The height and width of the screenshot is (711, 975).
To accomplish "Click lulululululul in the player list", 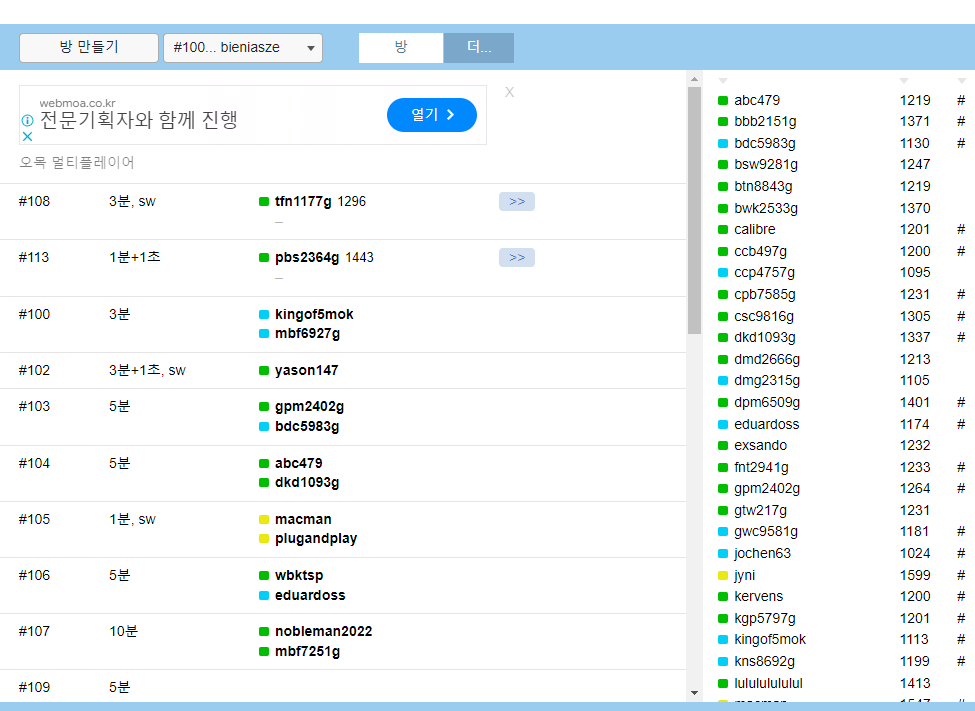I will pos(768,683).
